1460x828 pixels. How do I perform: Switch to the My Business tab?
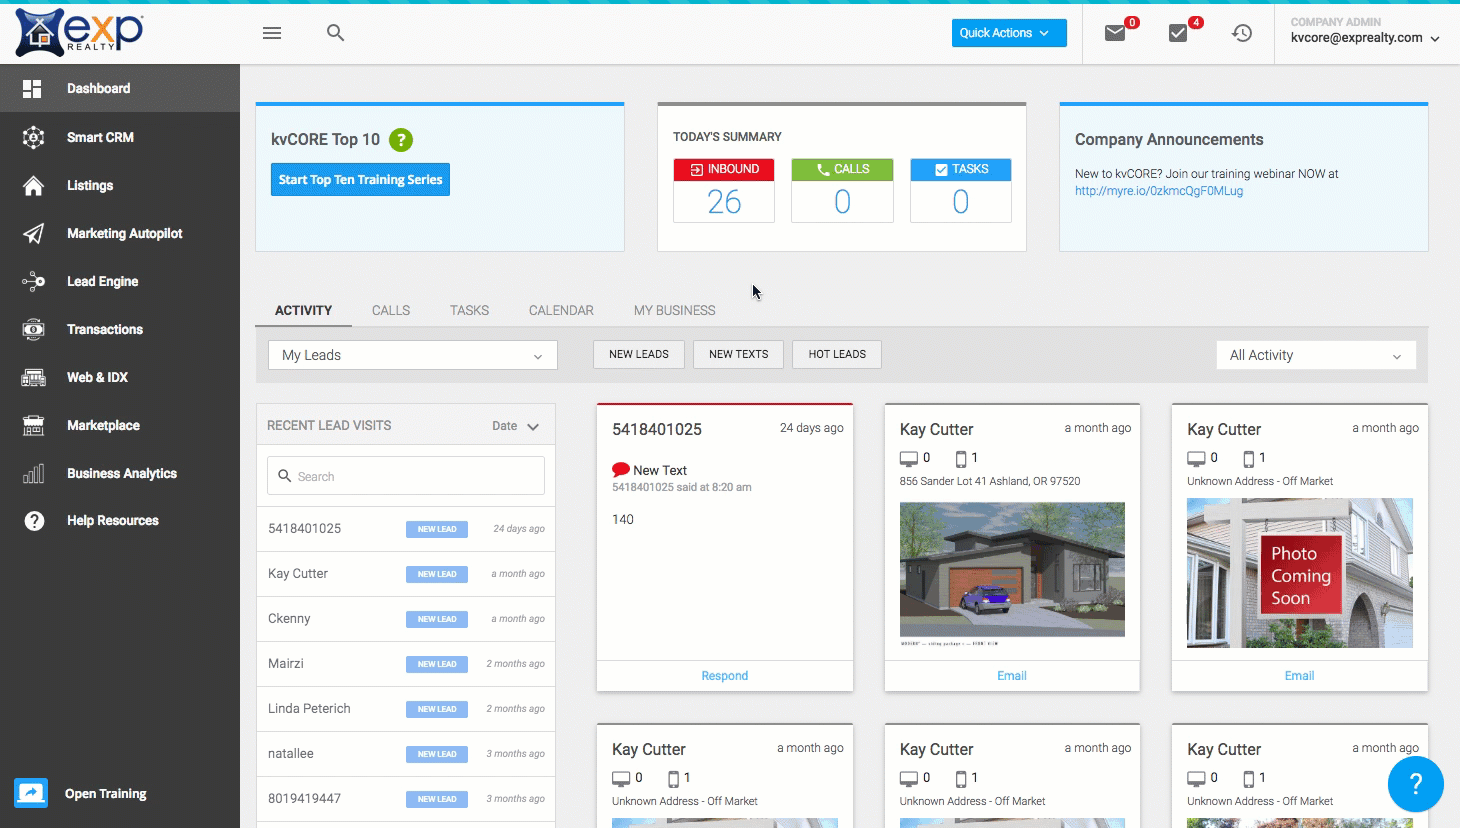(x=674, y=311)
